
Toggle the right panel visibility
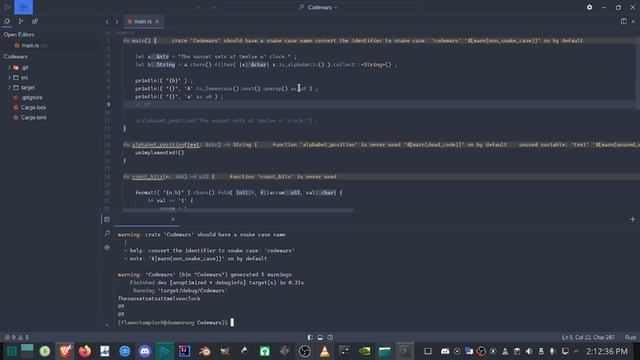(x=330, y=337)
